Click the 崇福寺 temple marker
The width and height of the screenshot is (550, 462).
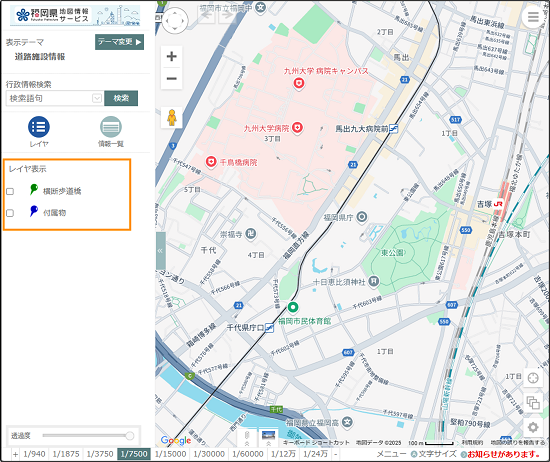point(250,234)
